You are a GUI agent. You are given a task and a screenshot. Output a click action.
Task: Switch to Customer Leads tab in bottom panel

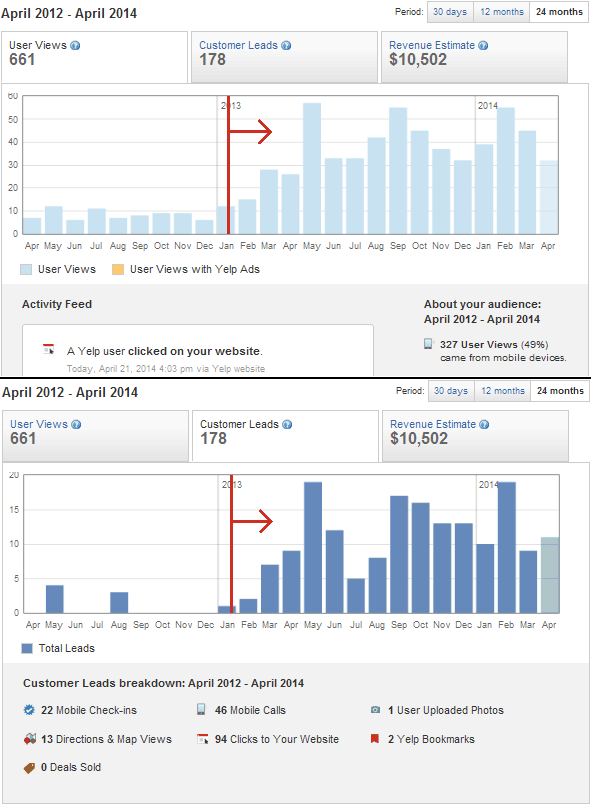pos(285,435)
